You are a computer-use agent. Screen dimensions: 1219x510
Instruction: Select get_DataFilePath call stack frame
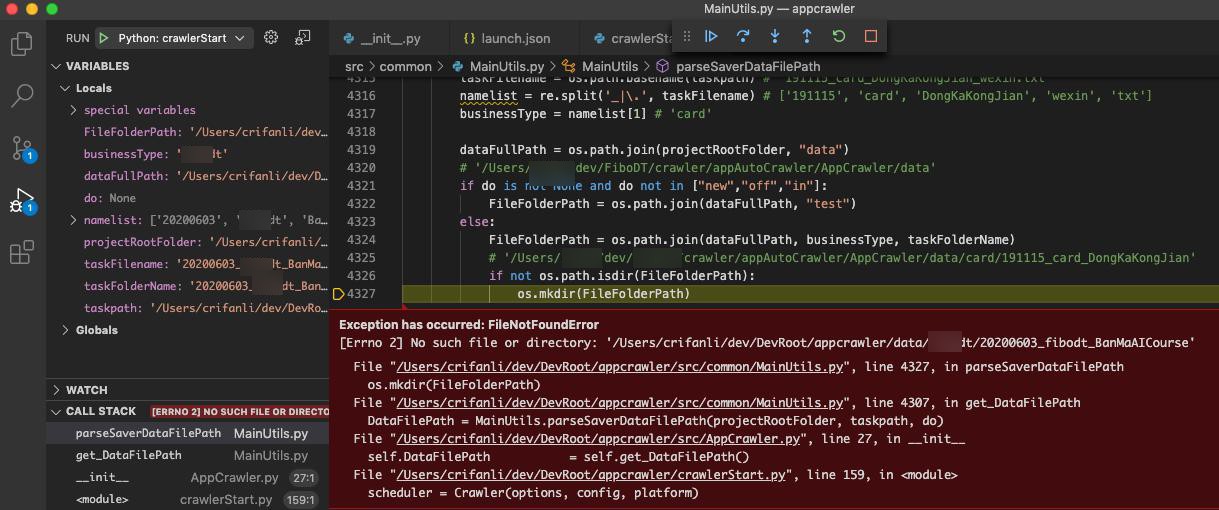(187, 455)
